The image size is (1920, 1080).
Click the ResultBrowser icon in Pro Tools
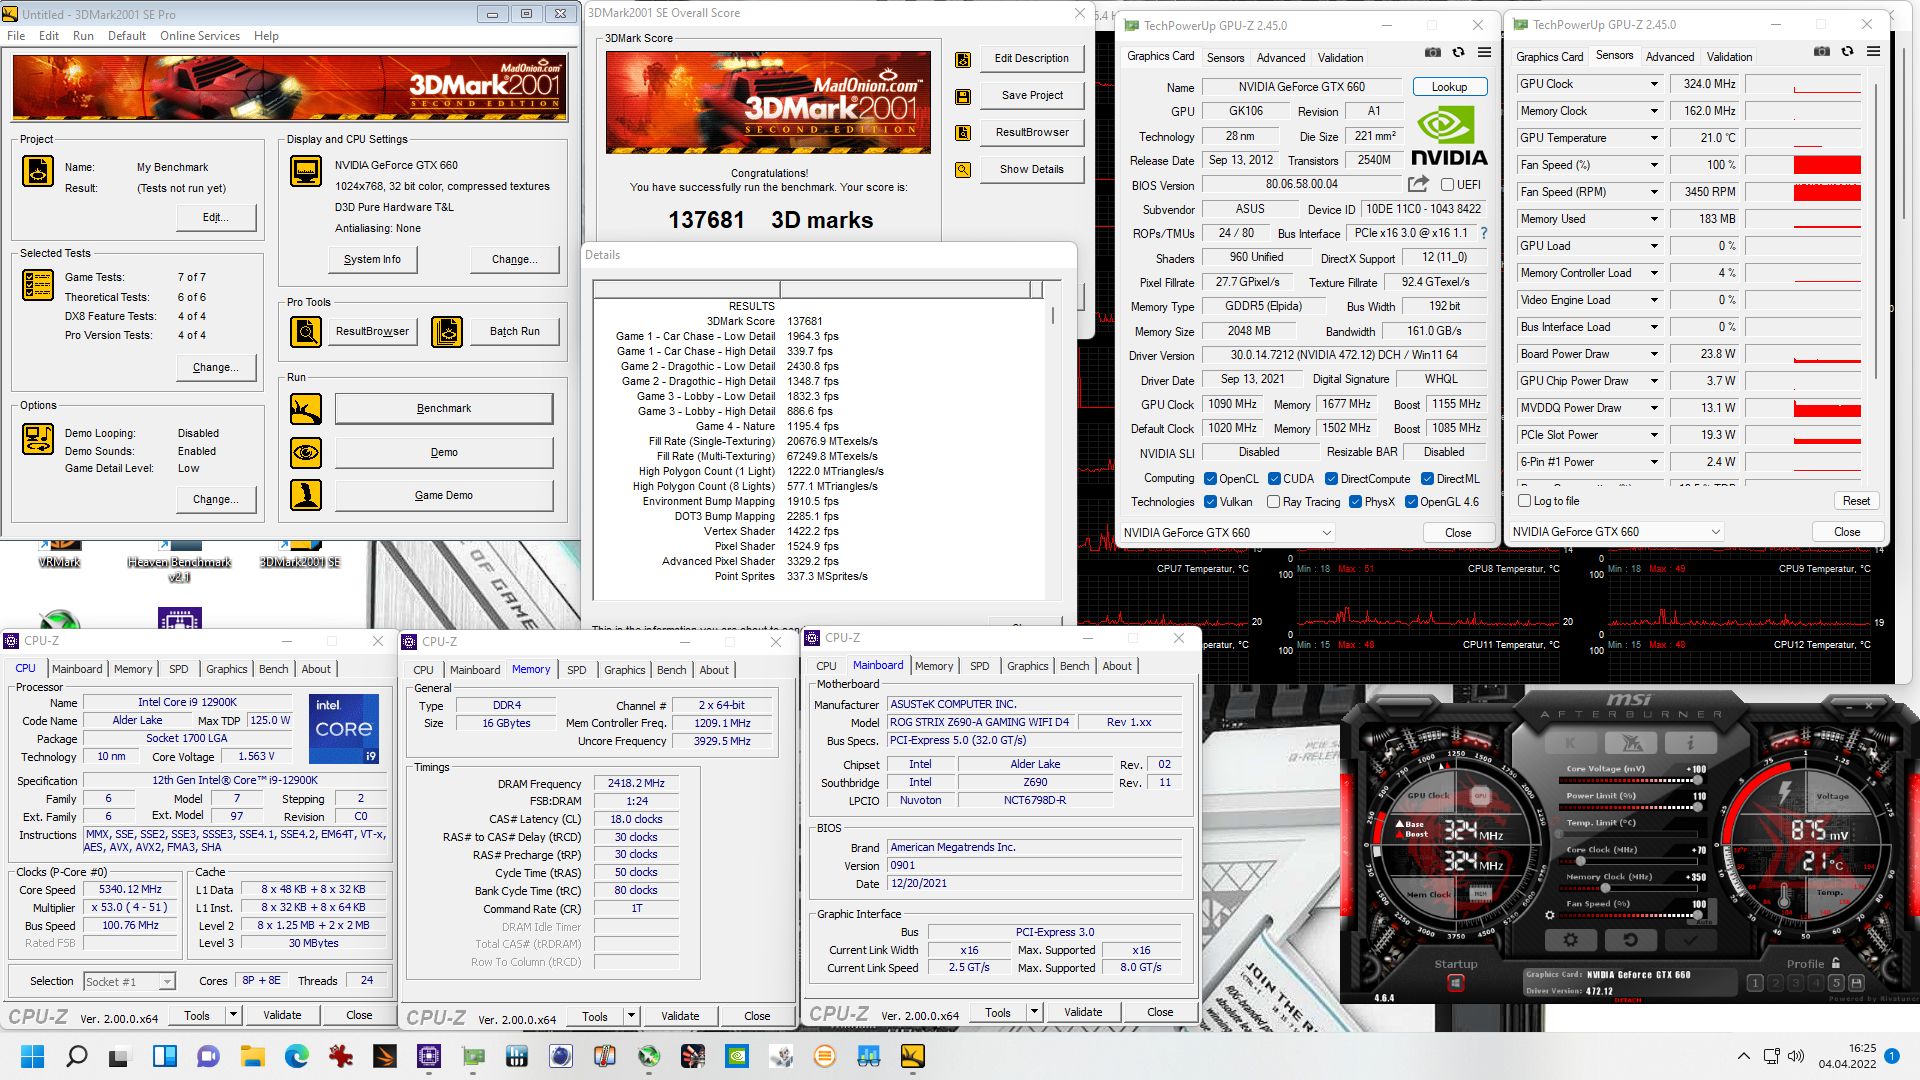(x=306, y=331)
